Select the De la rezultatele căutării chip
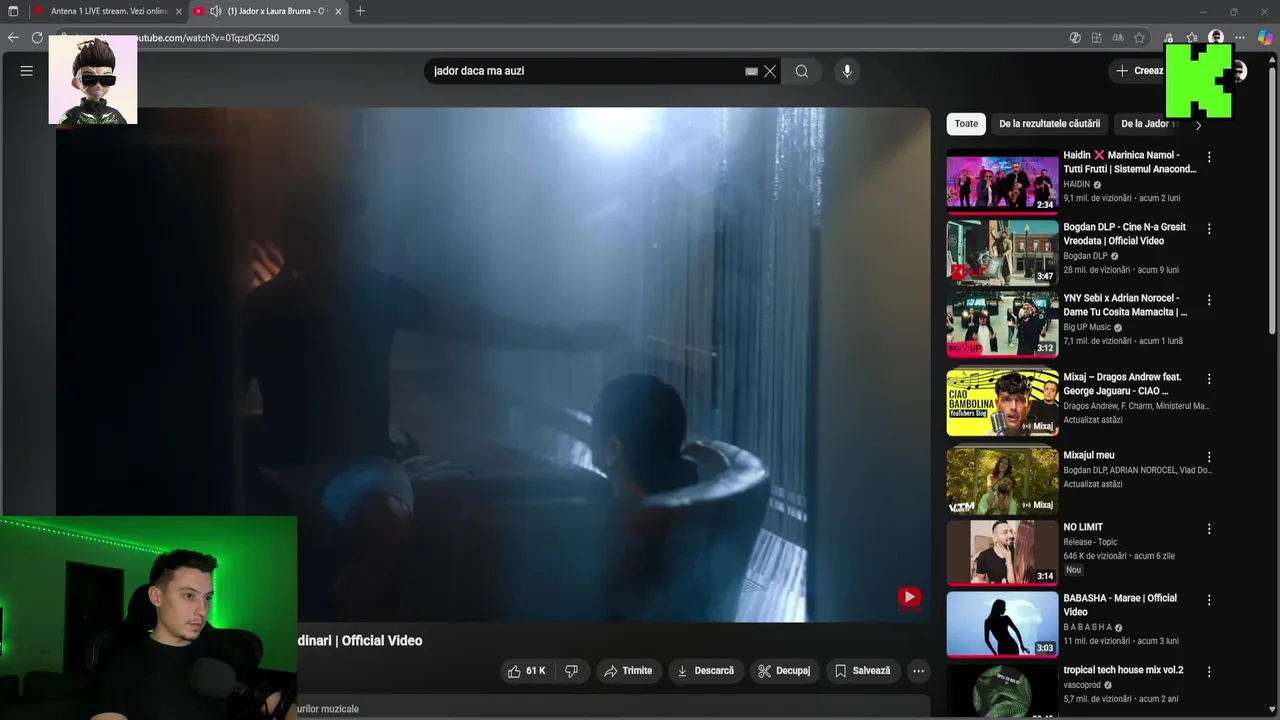The width and height of the screenshot is (1280, 720). pyautogui.click(x=1049, y=124)
